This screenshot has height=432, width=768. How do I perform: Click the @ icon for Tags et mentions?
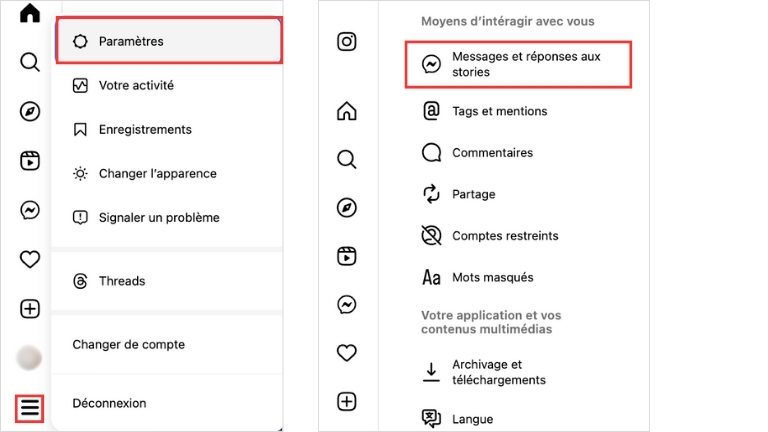[431, 111]
